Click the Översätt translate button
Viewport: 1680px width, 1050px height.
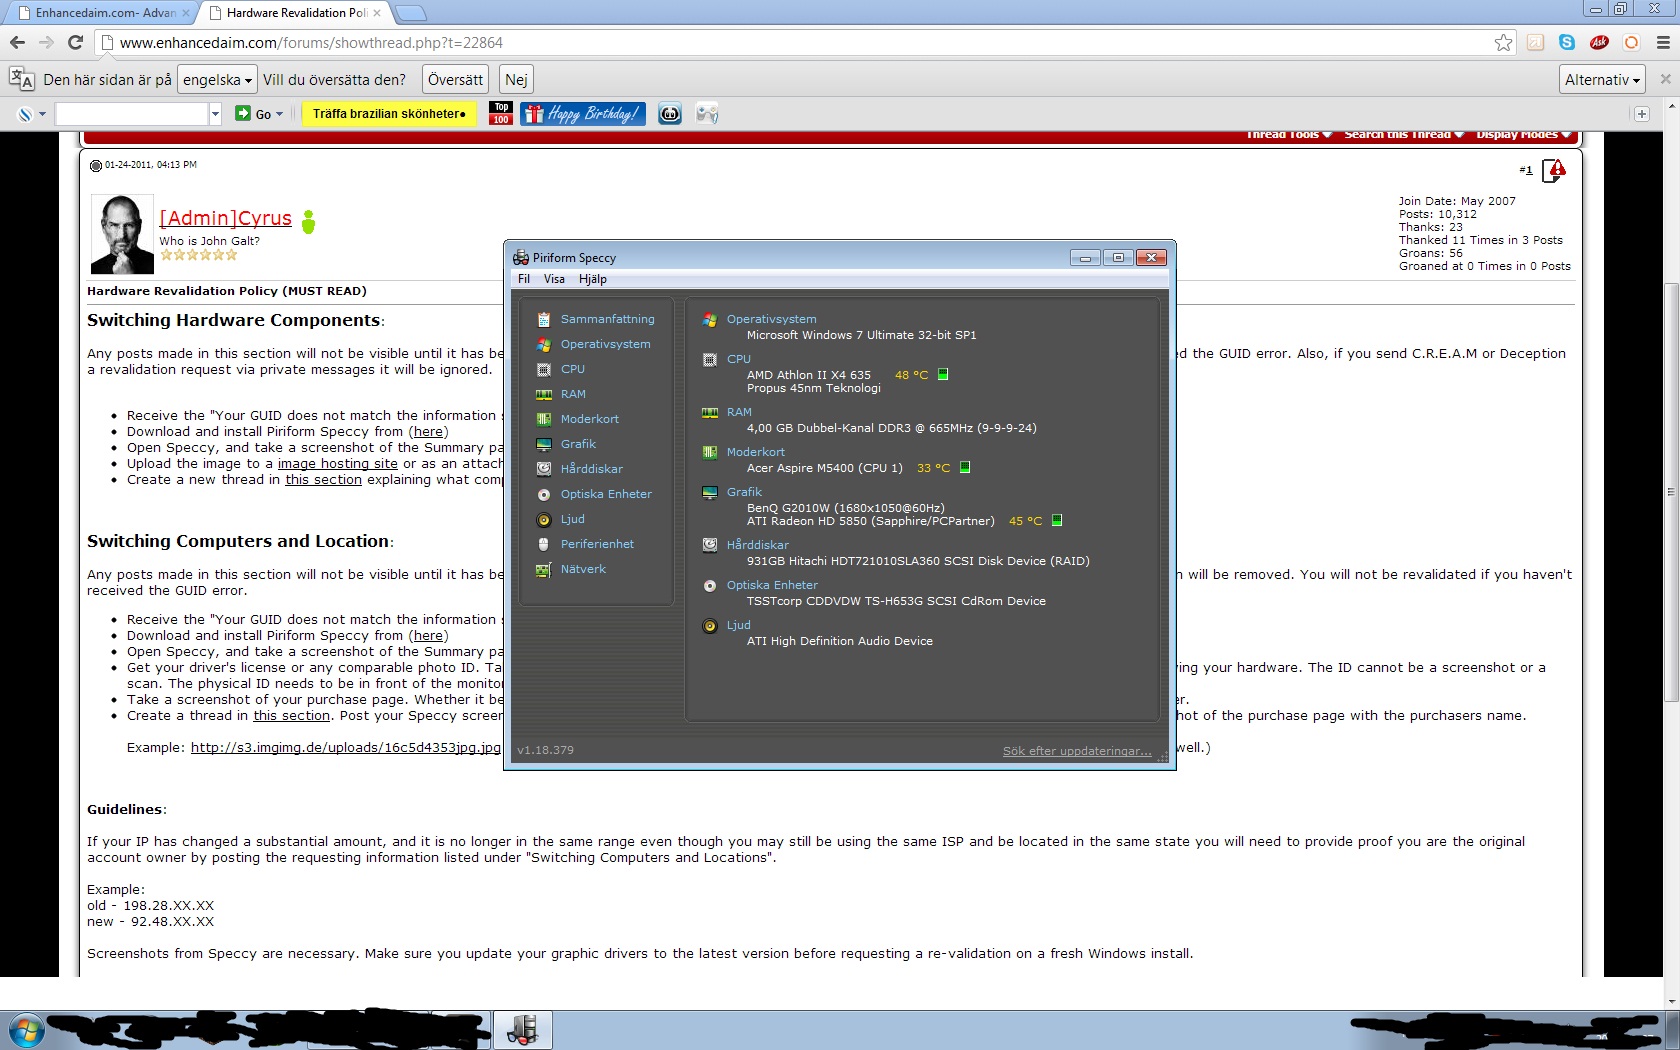455,79
